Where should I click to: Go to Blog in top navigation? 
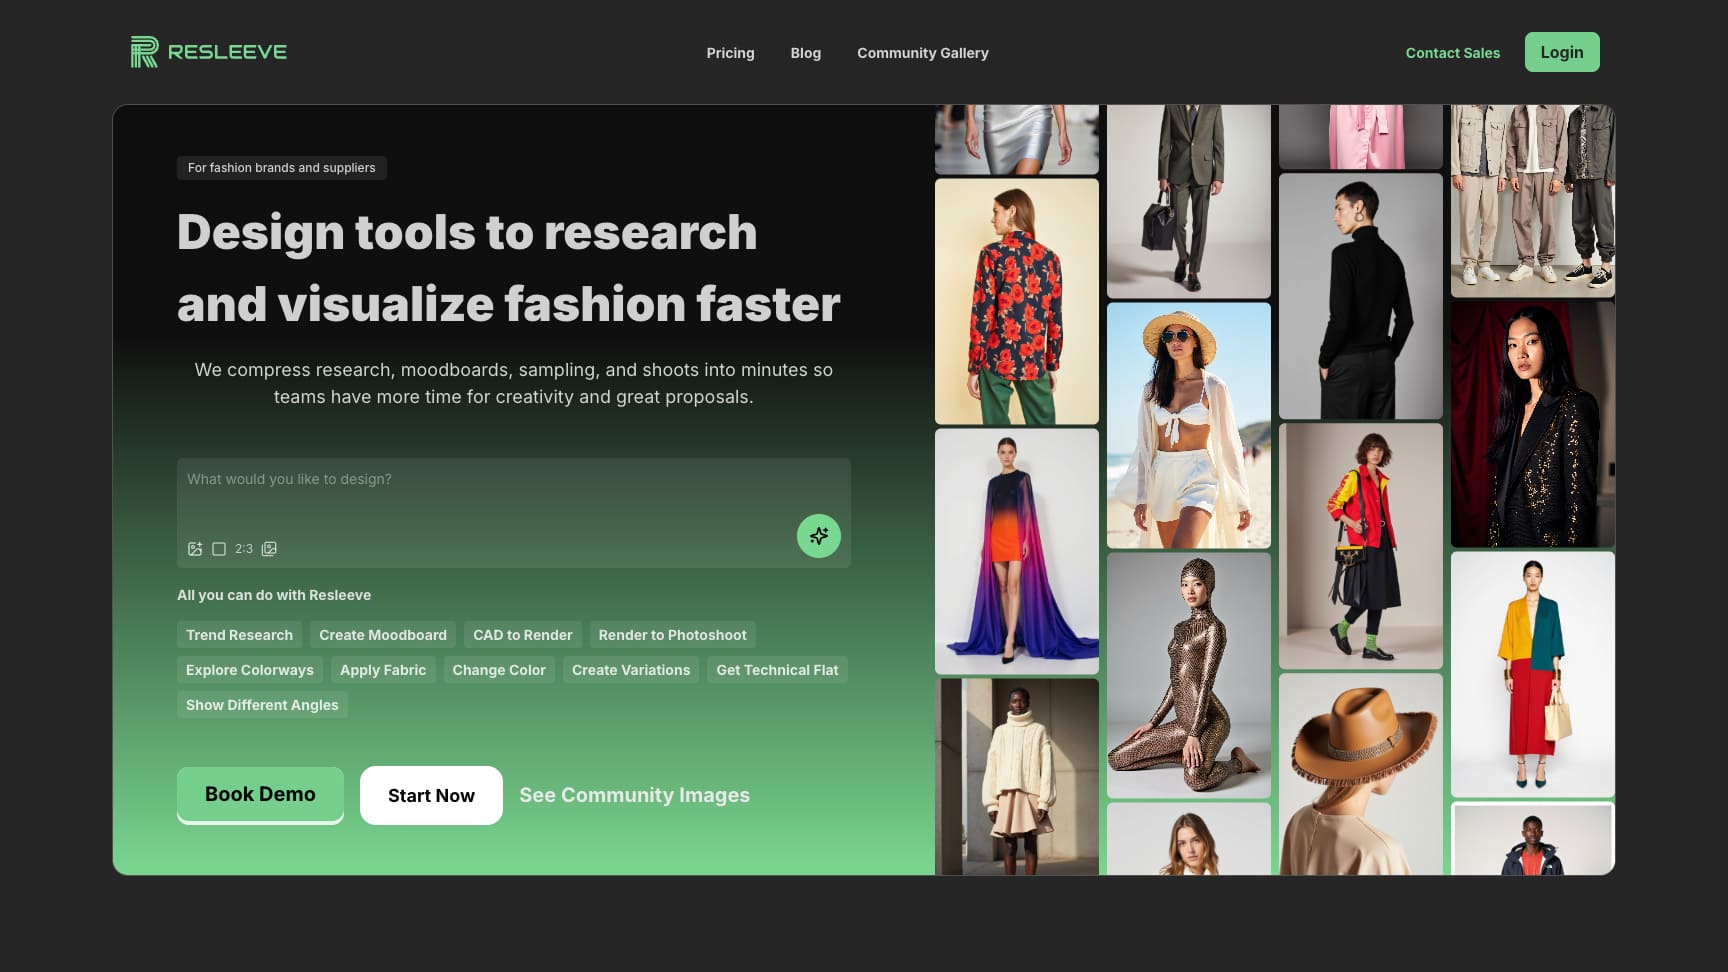coord(805,53)
